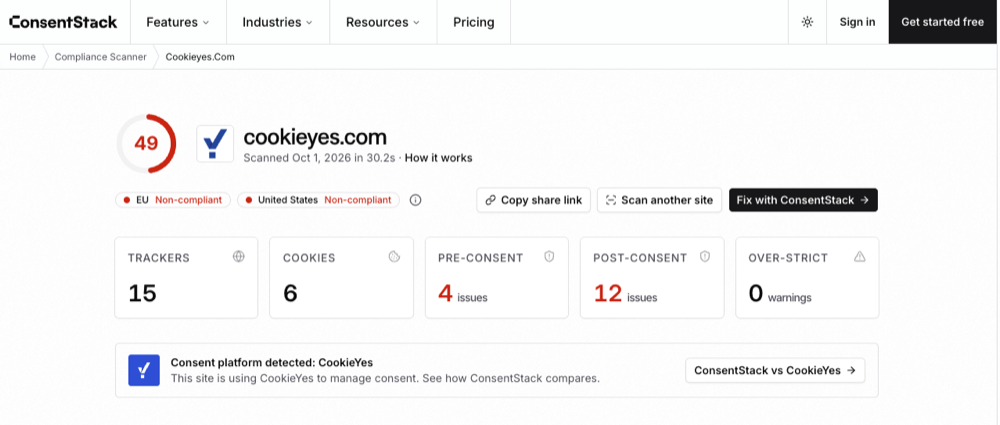Open the ConsentStack vs CookieYes comparison
The height and width of the screenshot is (425, 1000).
[x=775, y=370]
